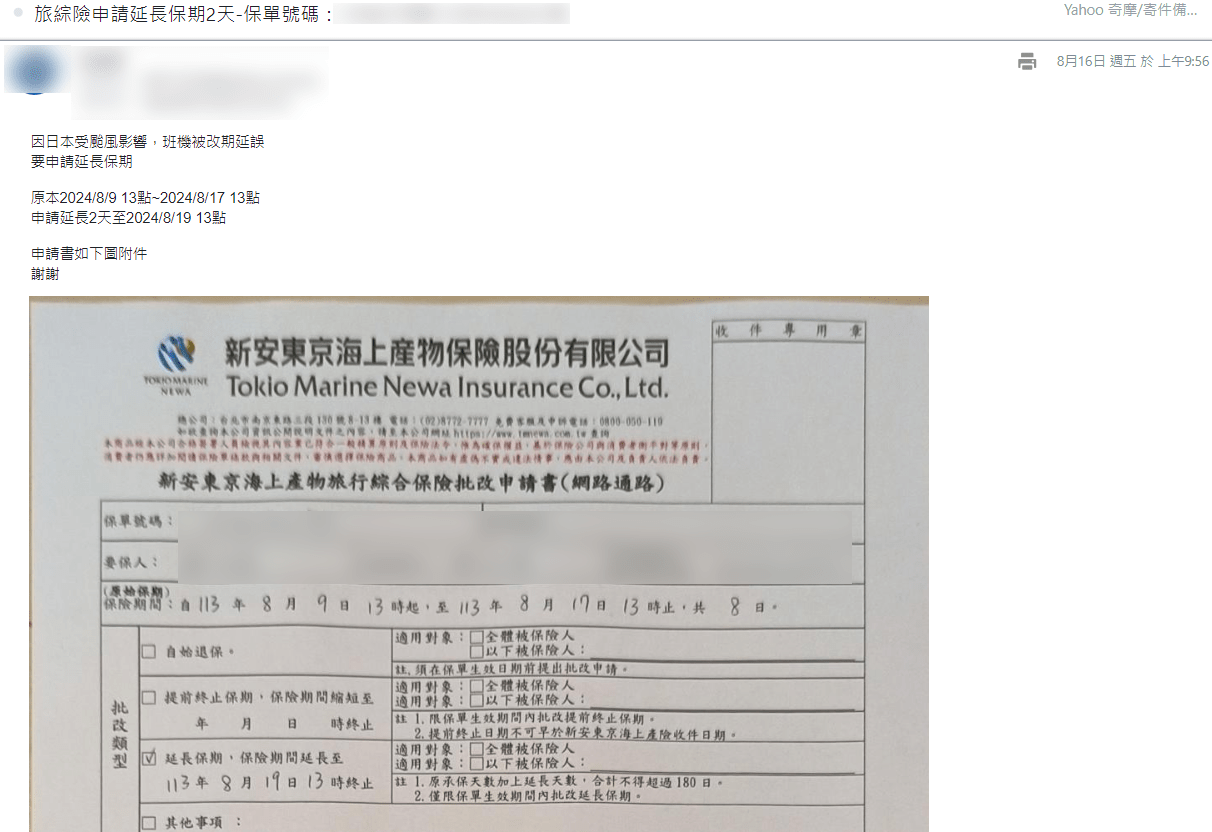1212x832 pixels.
Task: Tick 全體被保險人 checkbox in the 延長保期 row
Action: click(476, 748)
